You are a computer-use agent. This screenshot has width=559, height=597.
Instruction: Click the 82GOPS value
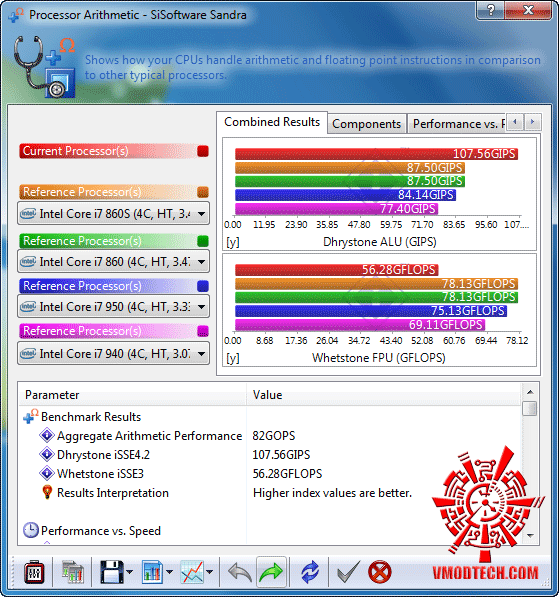(274, 436)
